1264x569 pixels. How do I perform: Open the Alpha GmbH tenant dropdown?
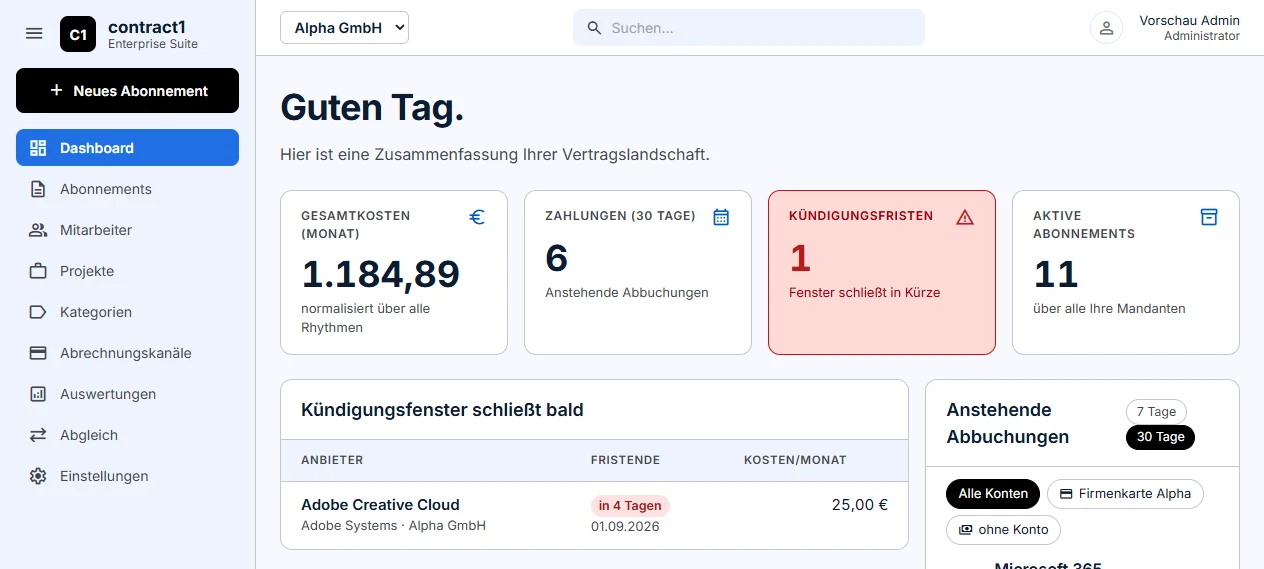click(345, 28)
